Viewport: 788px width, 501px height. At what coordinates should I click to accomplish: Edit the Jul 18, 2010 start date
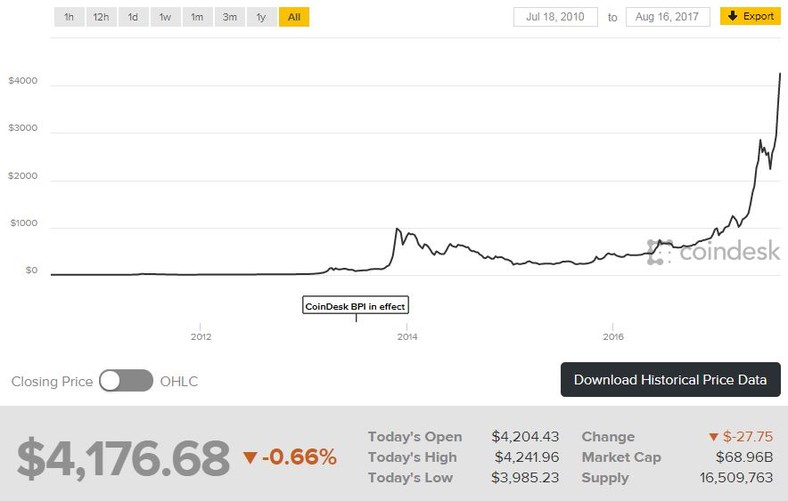(555, 17)
